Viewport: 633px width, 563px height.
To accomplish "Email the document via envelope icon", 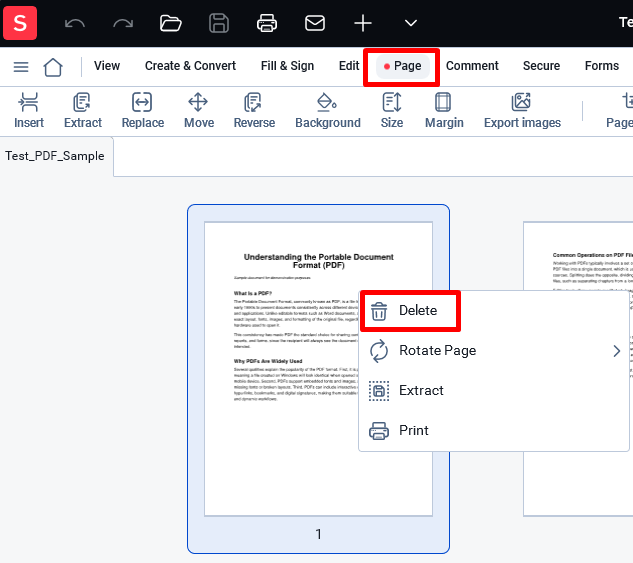I will point(315,23).
